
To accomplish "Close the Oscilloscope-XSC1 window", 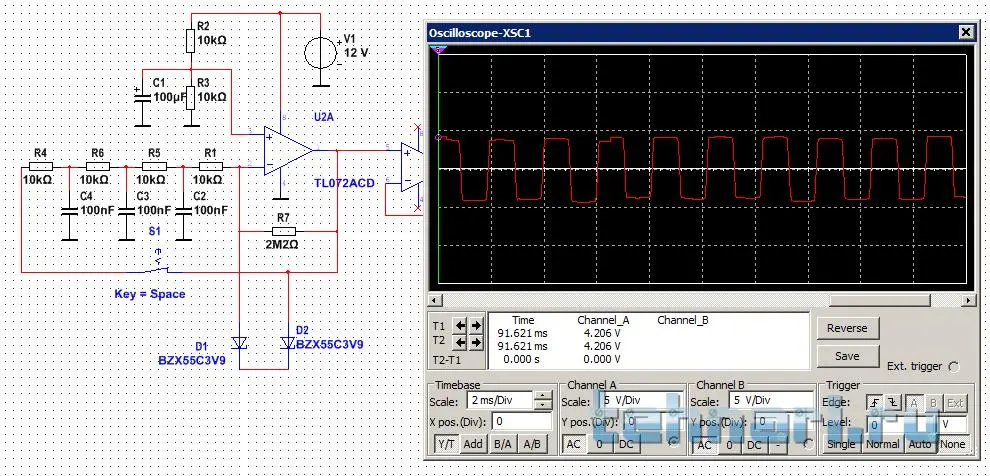I will (966, 32).
